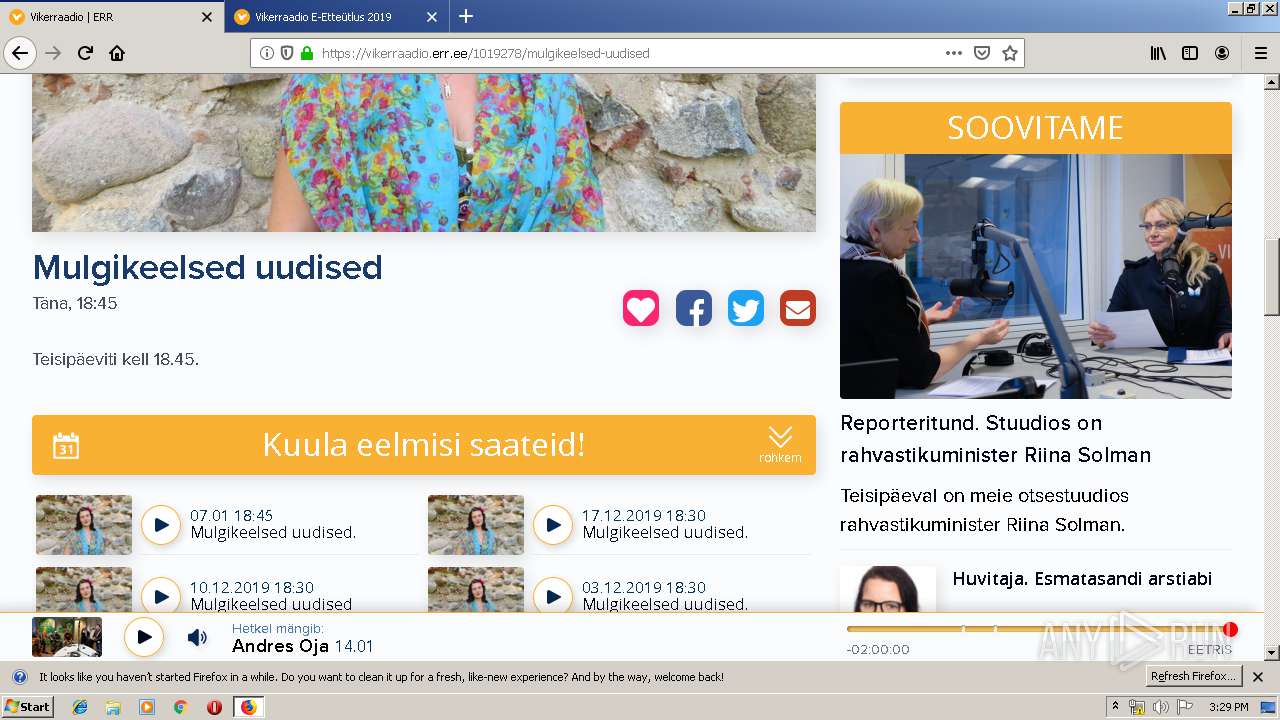Show site information icon in address bar

coord(267,53)
